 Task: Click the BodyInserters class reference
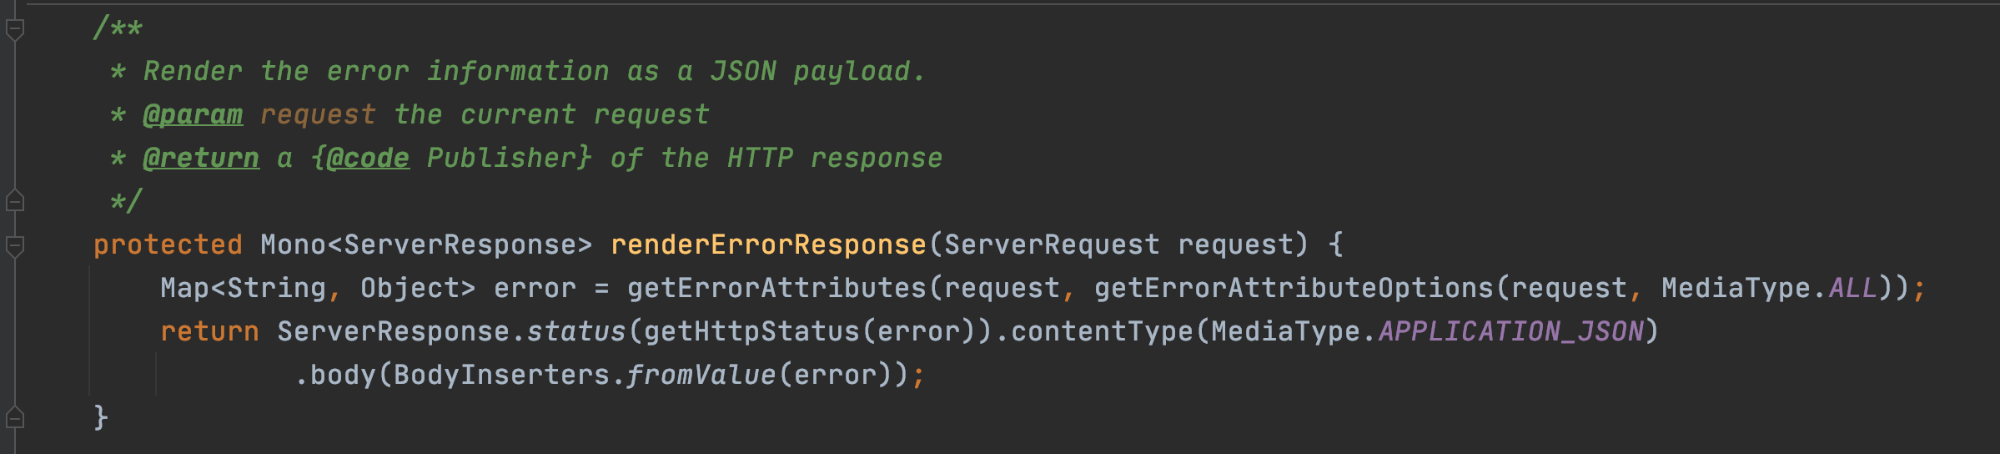click(501, 375)
